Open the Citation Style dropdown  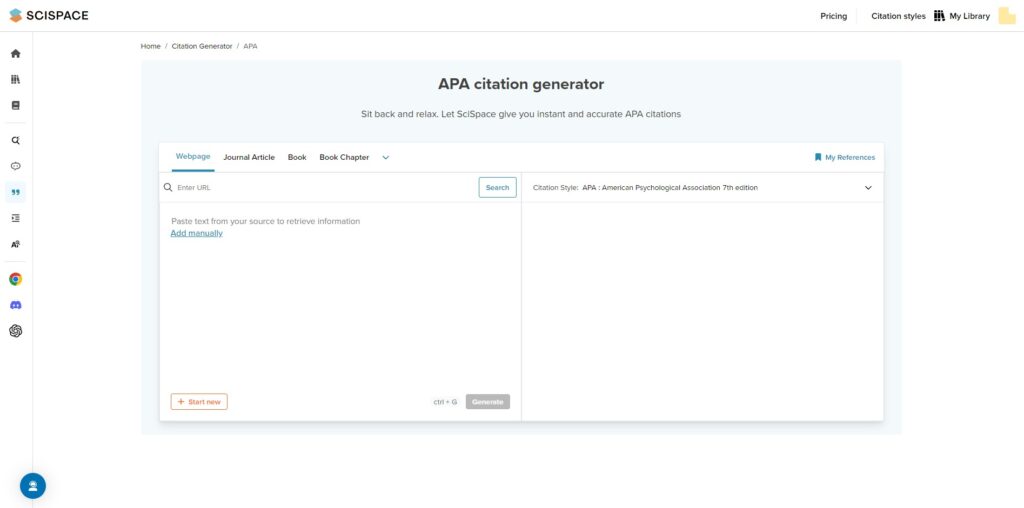(703, 187)
